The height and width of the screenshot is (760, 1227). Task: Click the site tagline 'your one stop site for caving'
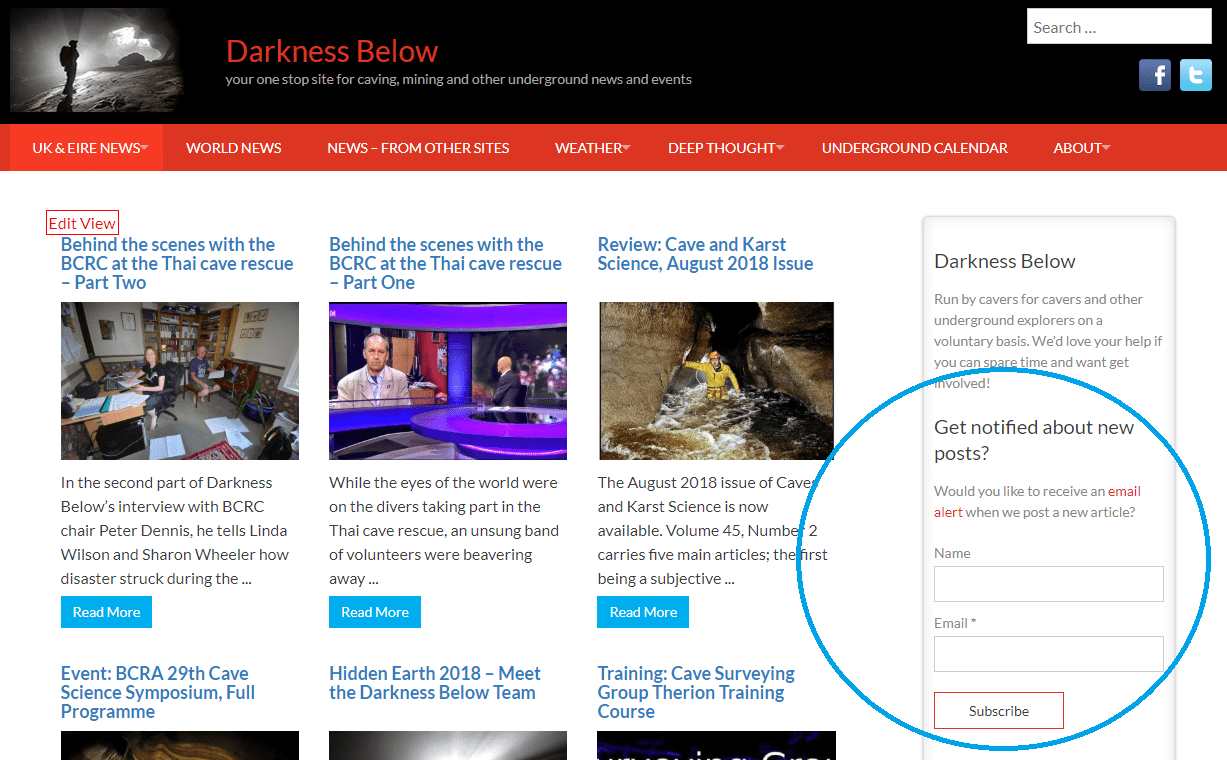click(459, 79)
